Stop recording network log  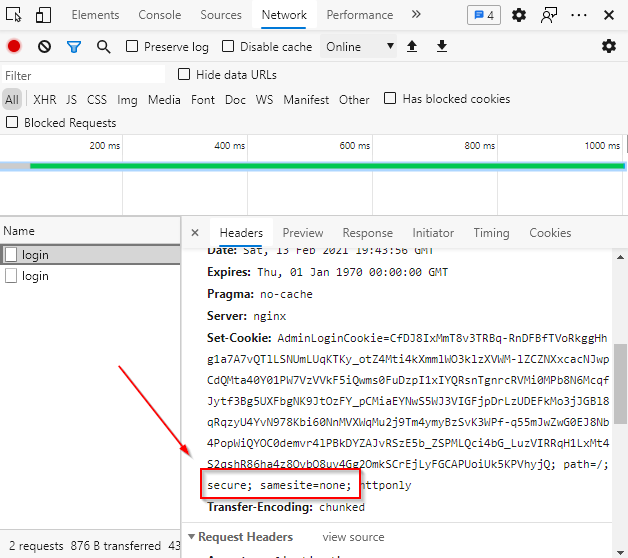coord(14,46)
